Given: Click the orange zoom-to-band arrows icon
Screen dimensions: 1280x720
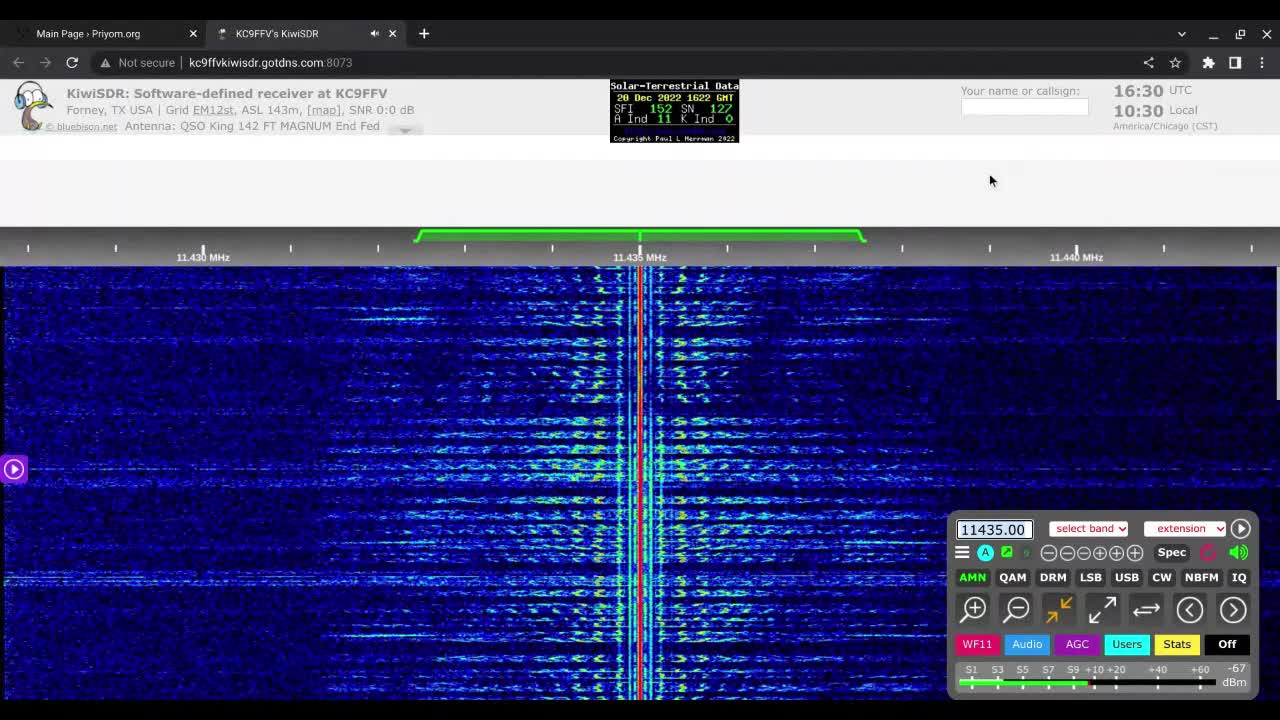Looking at the screenshot, I should (x=1059, y=609).
